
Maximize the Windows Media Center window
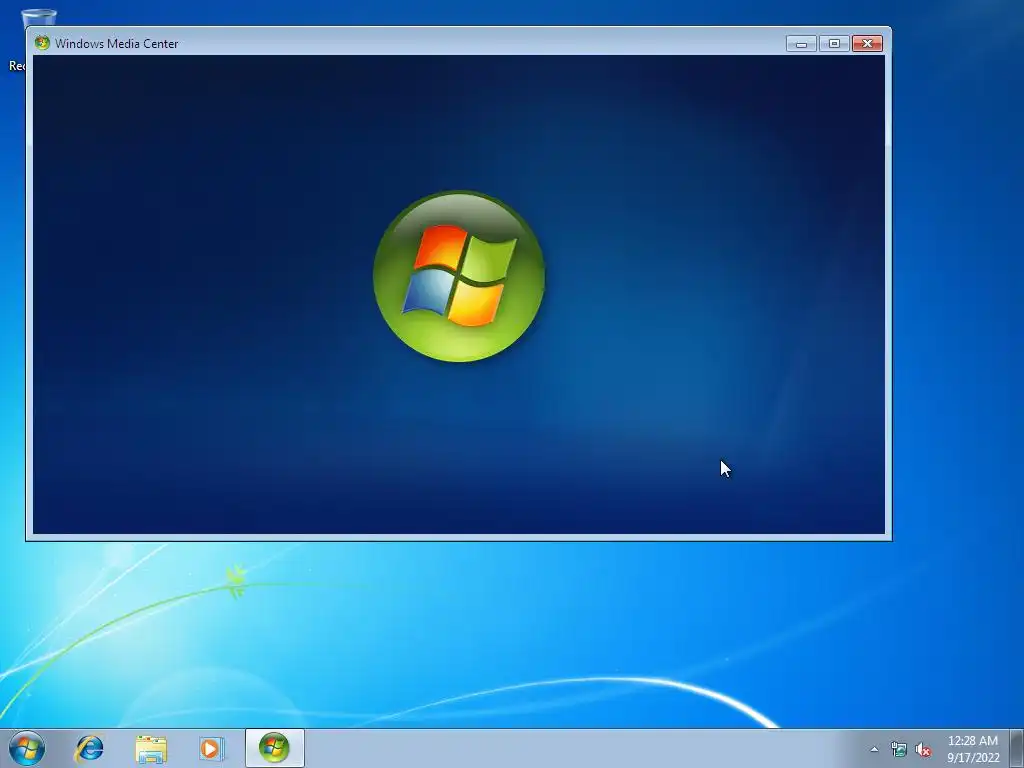tap(834, 44)
